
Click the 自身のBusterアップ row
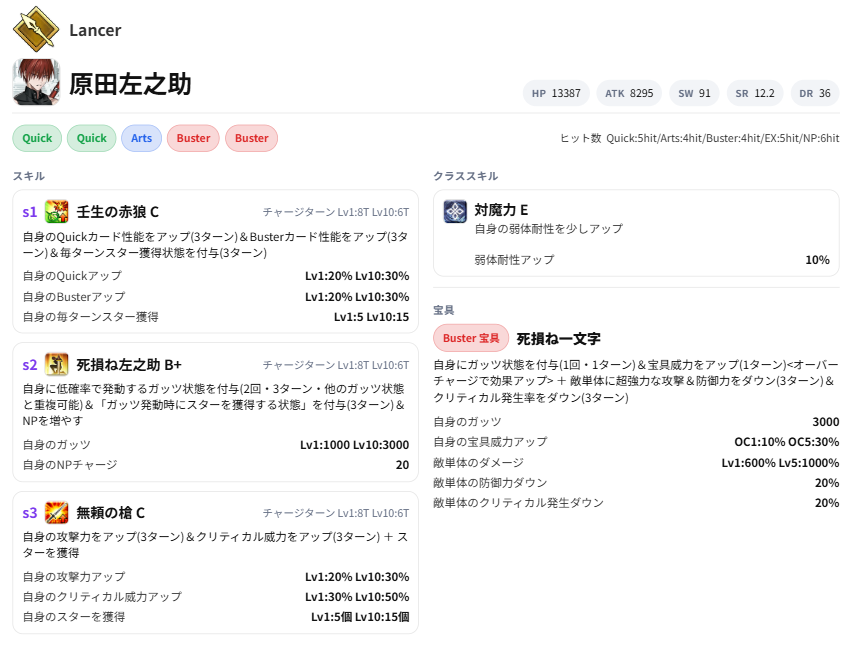216,297
